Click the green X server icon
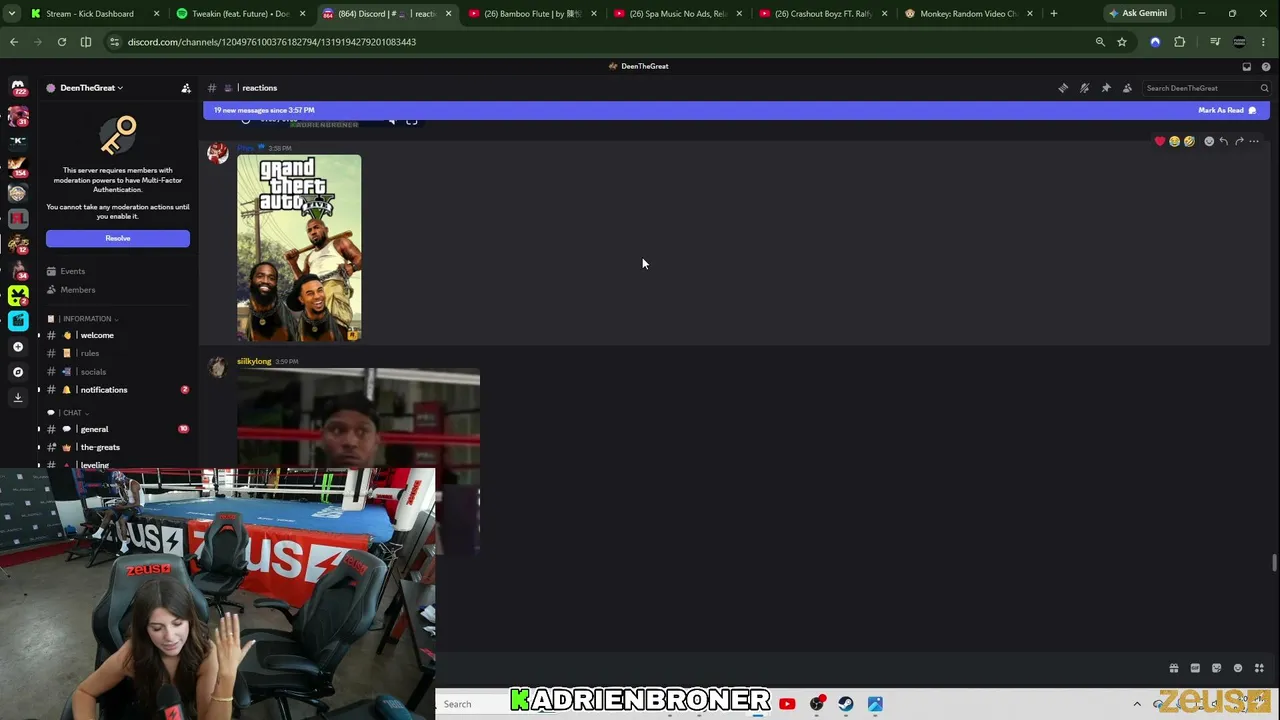Viewport: 1280px width, 720px height. pyautogui.click(x=18, y=295)
